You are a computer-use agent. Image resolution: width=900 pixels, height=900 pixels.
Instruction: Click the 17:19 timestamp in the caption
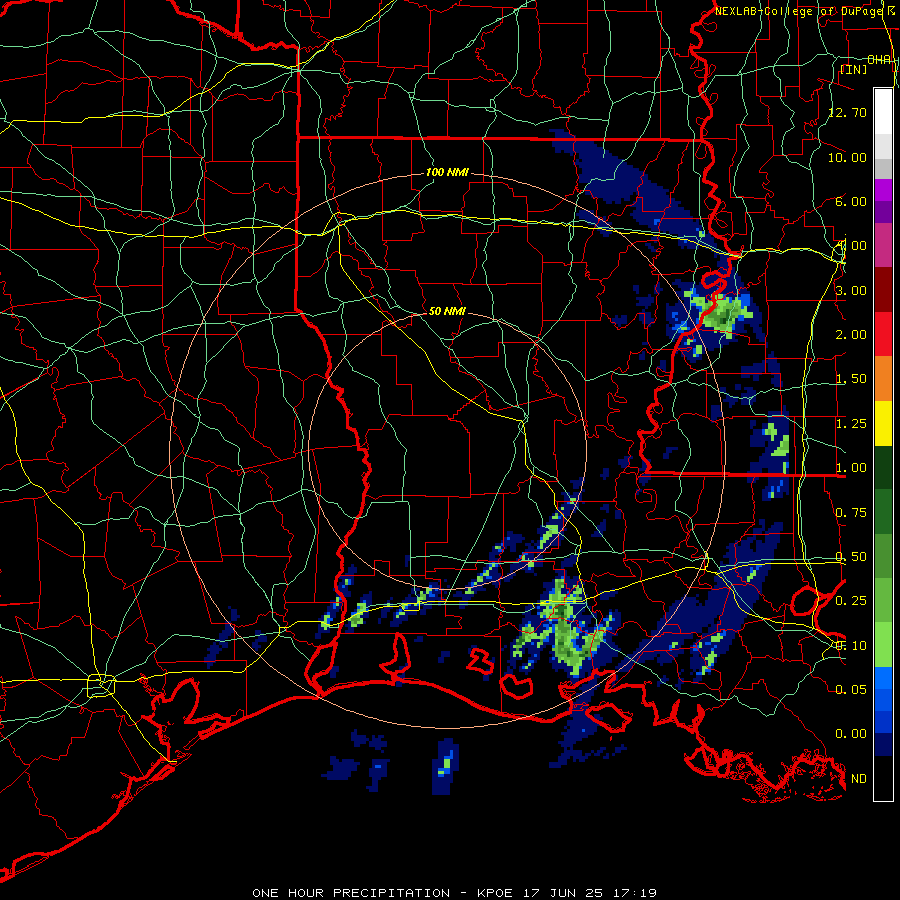[637, 893]
